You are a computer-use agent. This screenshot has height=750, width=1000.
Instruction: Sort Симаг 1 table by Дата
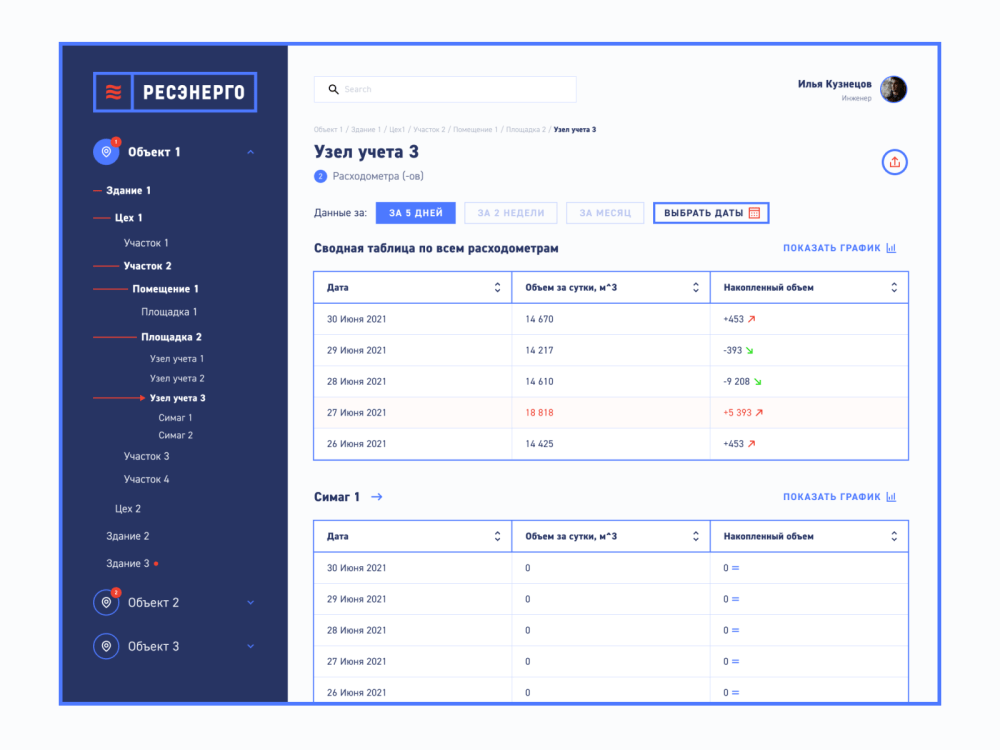497,536
